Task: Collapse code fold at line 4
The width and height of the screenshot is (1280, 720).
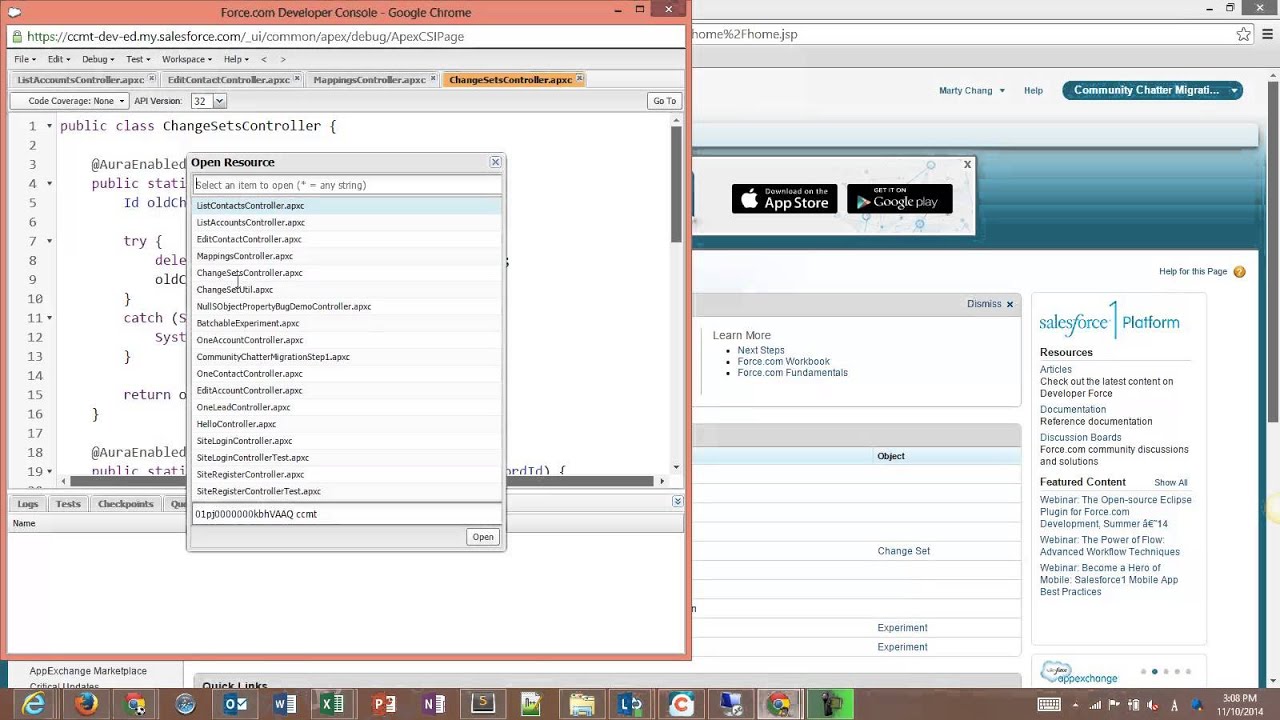Action: click(x=49, y=184)
